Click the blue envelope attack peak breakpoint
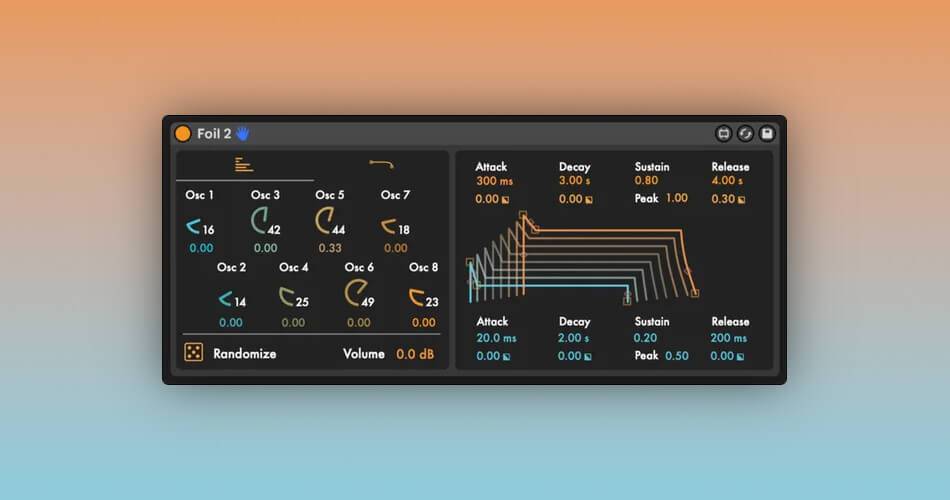This screenshot has height=500, width=950. click(470, 262)
